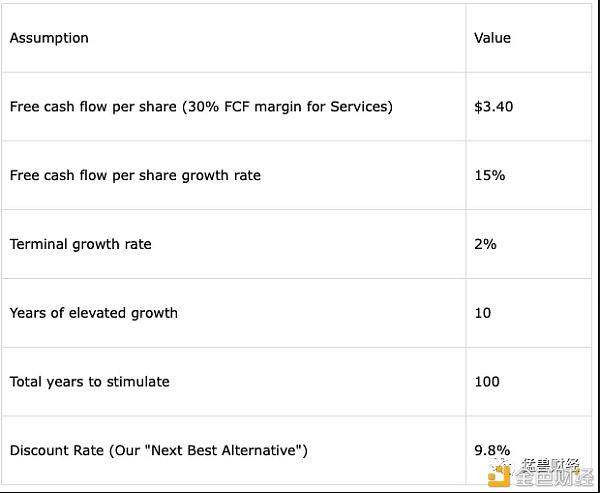This screenshot has width=600, height=493.
Task: Click the $3.40 value cell
Action: coord(494,106)
